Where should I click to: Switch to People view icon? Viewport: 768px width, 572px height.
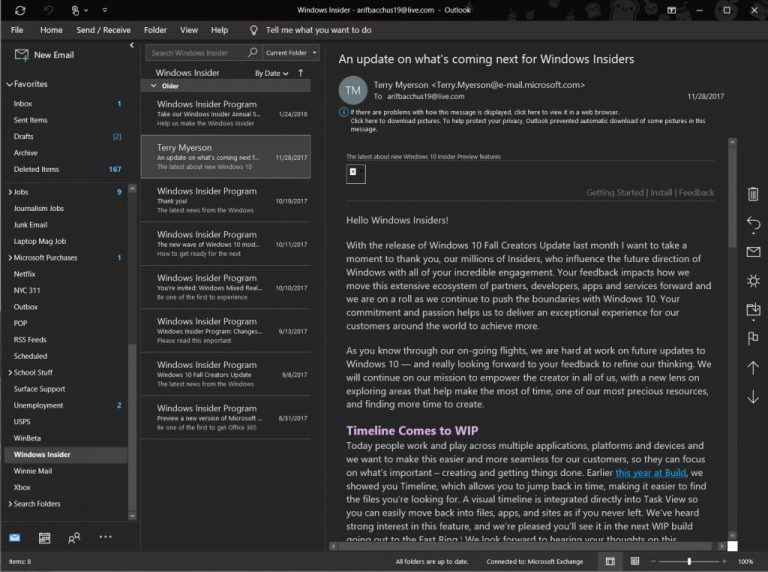pyautogui.click(x=74, y=538)
